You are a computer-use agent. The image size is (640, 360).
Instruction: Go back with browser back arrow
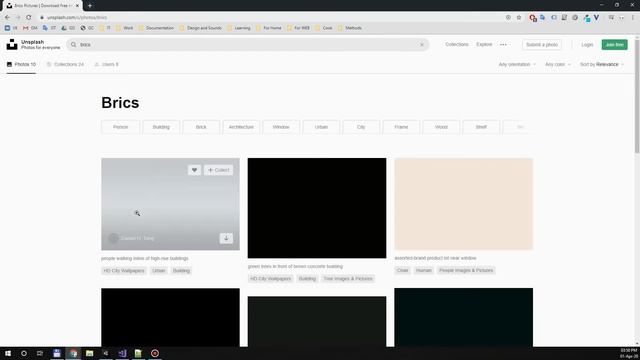[7, 17]
